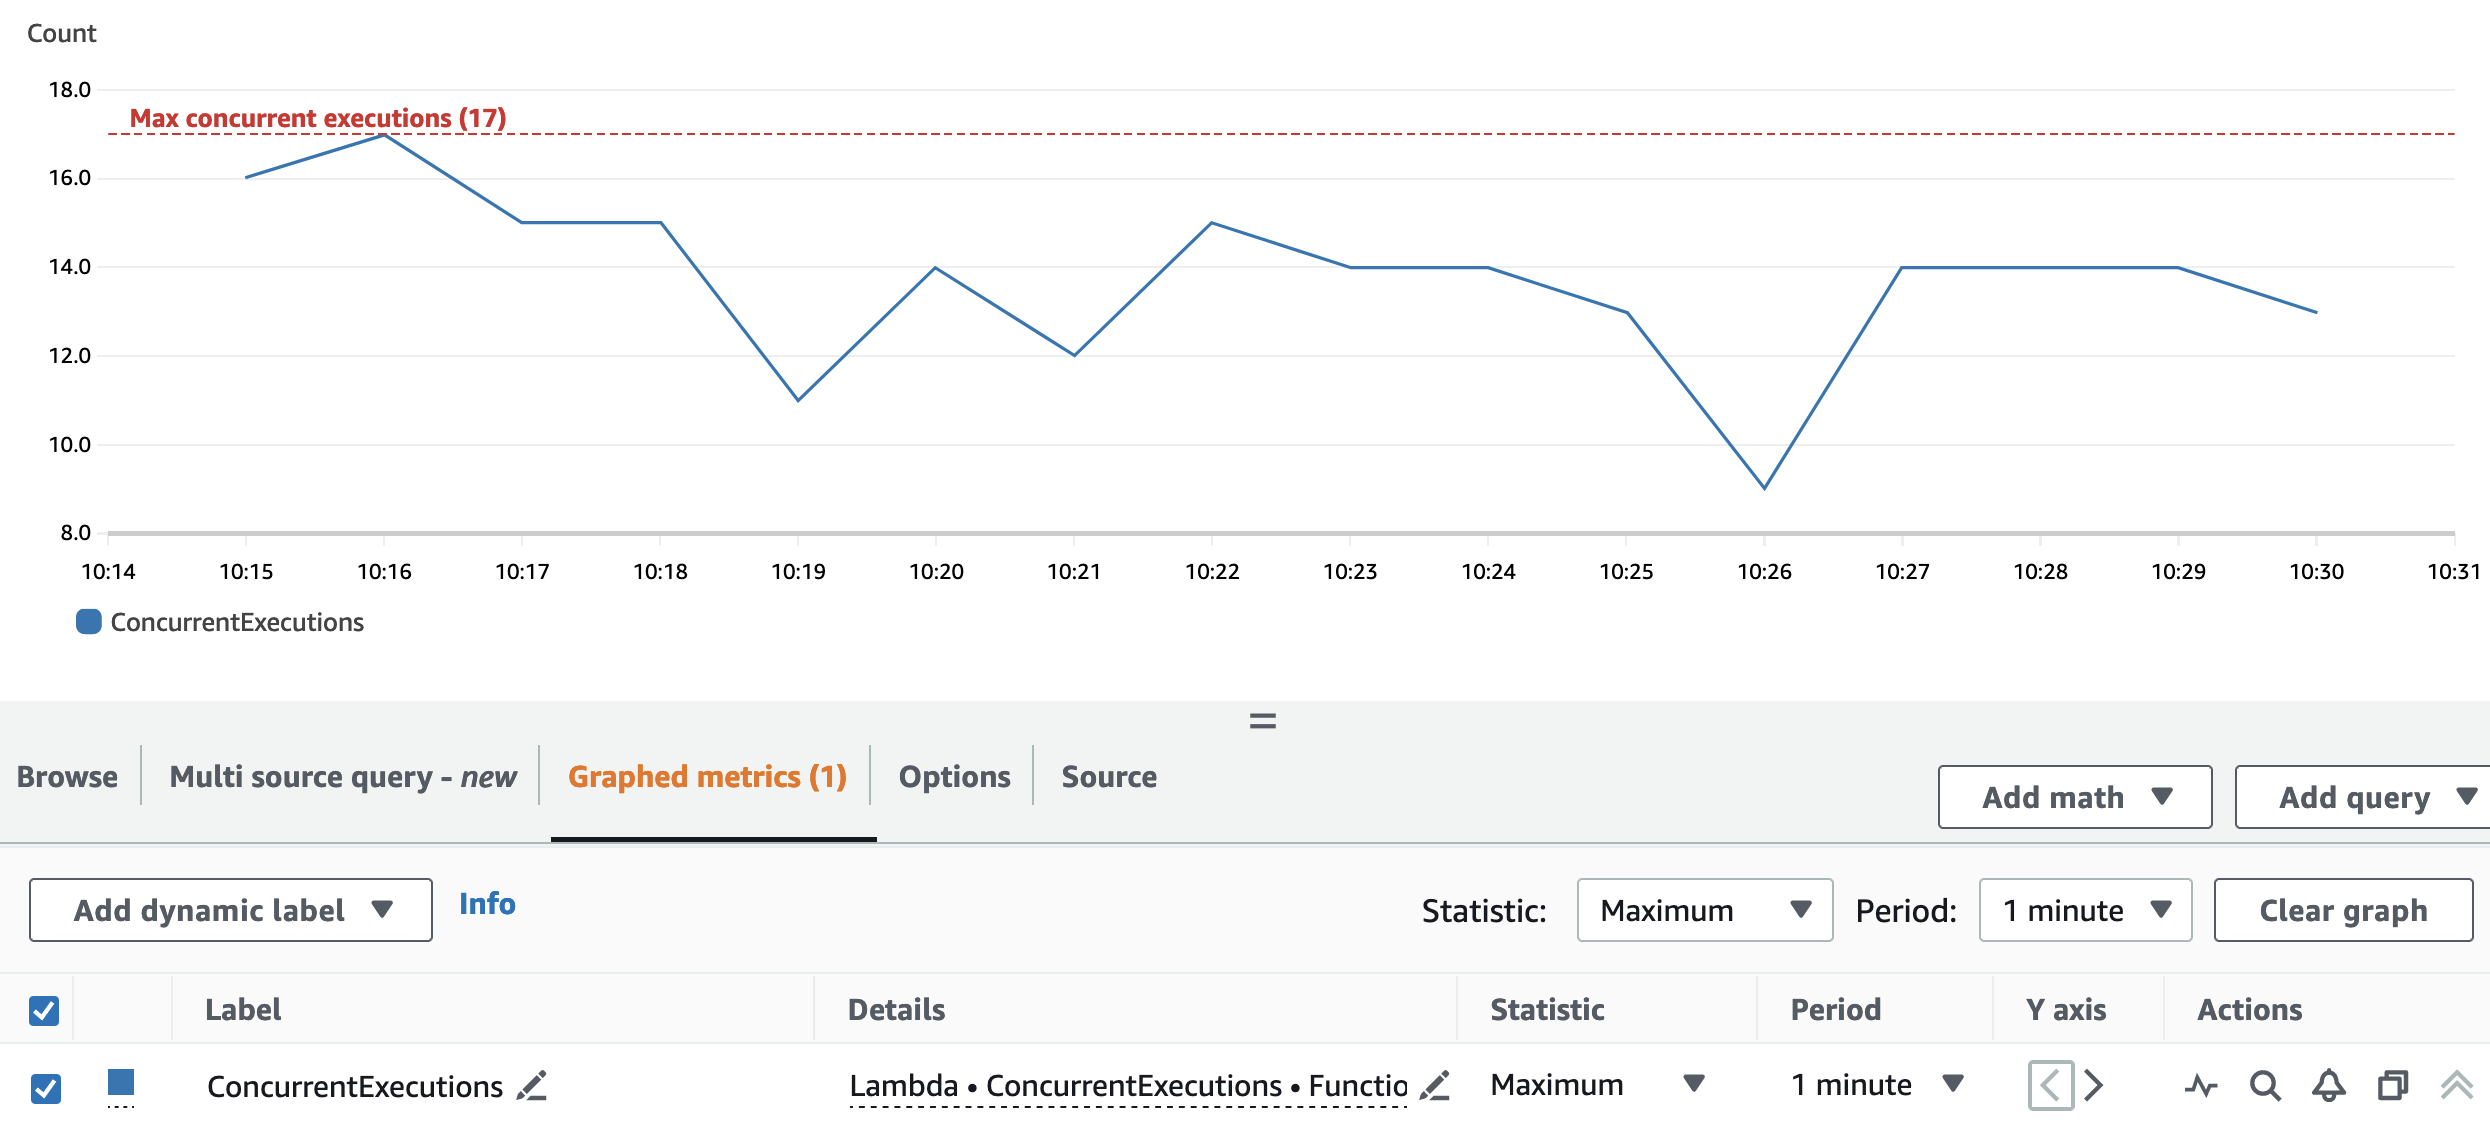Viewport: 2490px width, 1124px height.
Task: Click the Clear graph button
Action: pos(2343,910)
